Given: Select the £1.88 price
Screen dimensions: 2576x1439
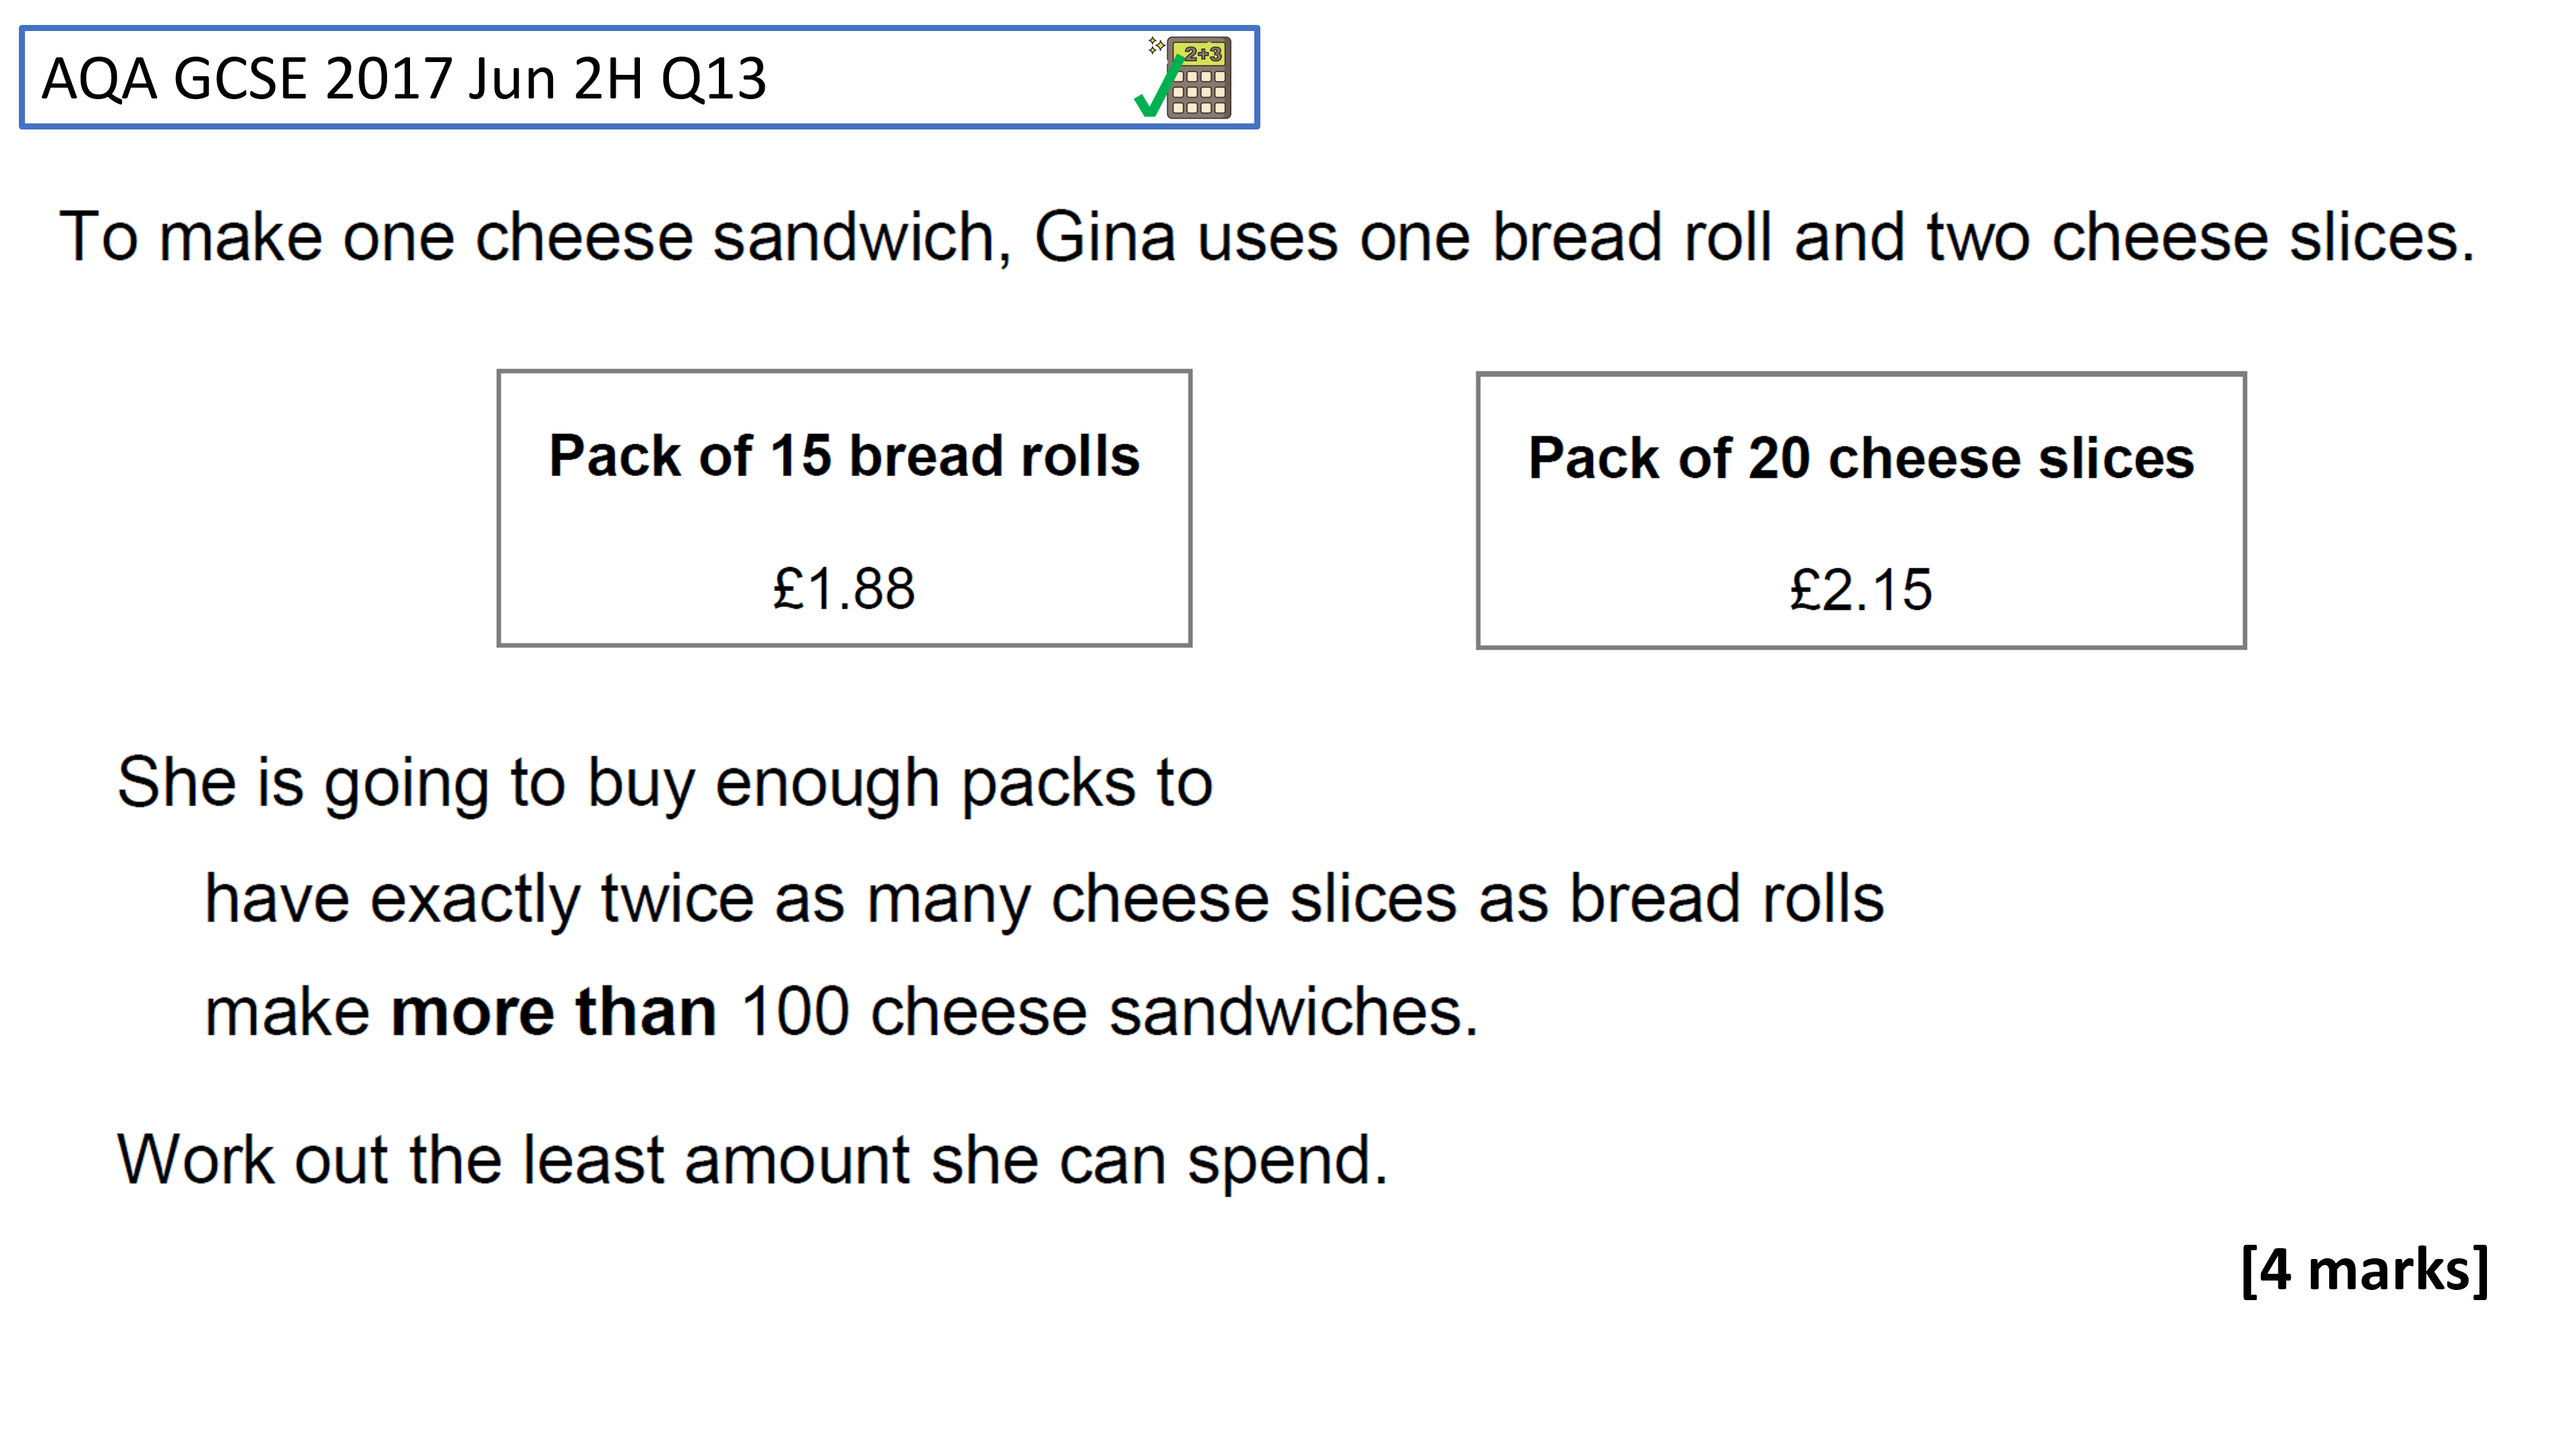Looking at the screenshot, I should point(844,588).
